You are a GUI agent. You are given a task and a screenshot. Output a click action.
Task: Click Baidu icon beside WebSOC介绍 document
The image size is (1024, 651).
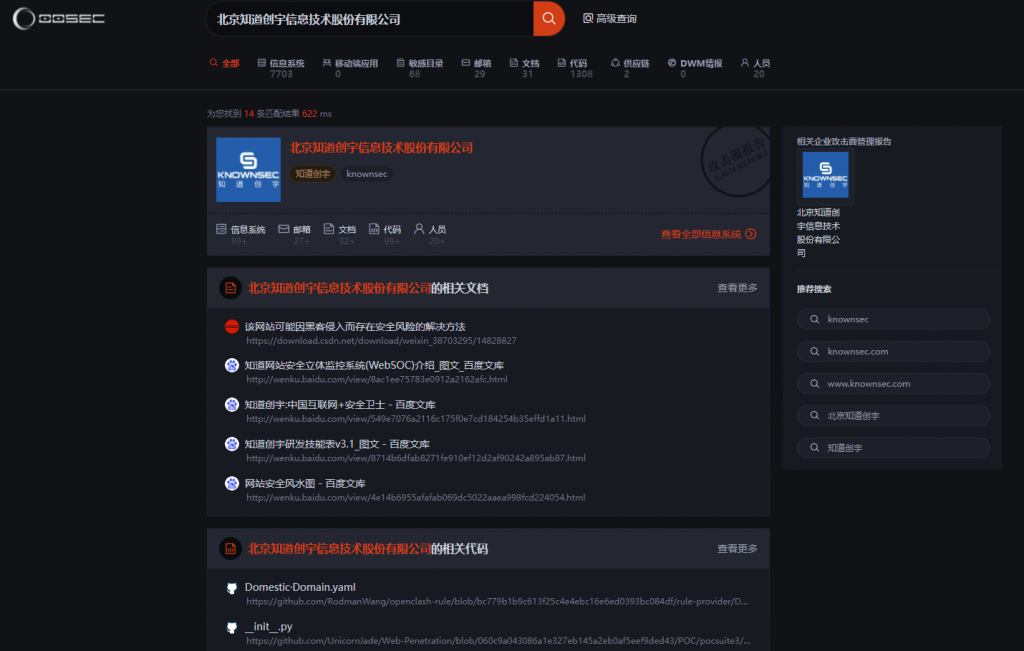click(x=231, y=366)
